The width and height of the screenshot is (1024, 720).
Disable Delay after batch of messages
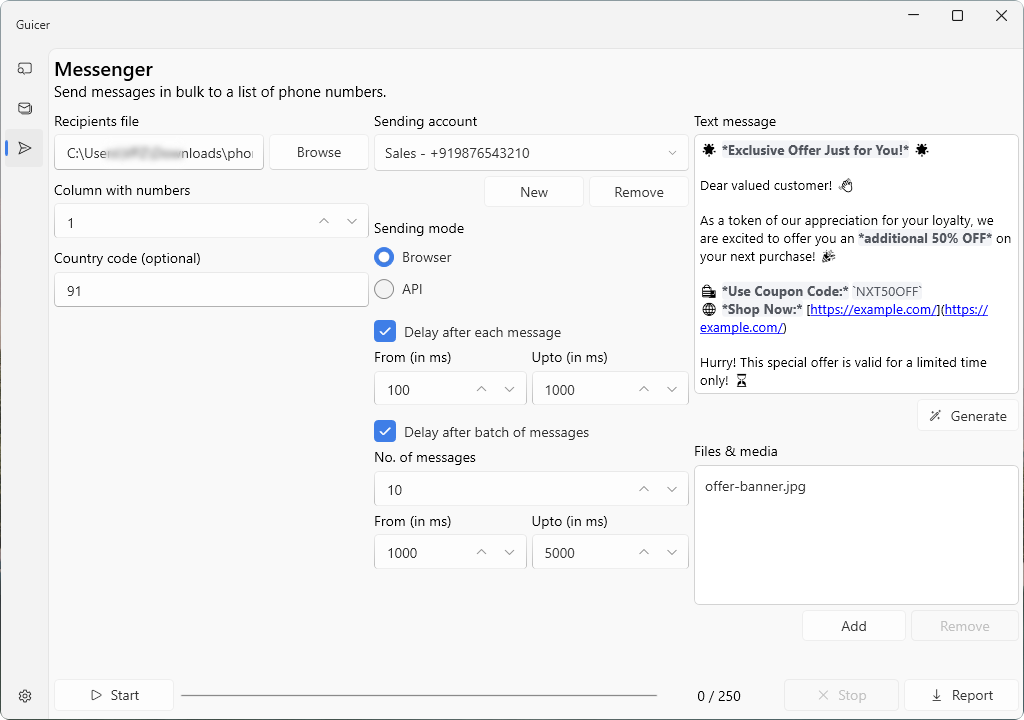384,432
